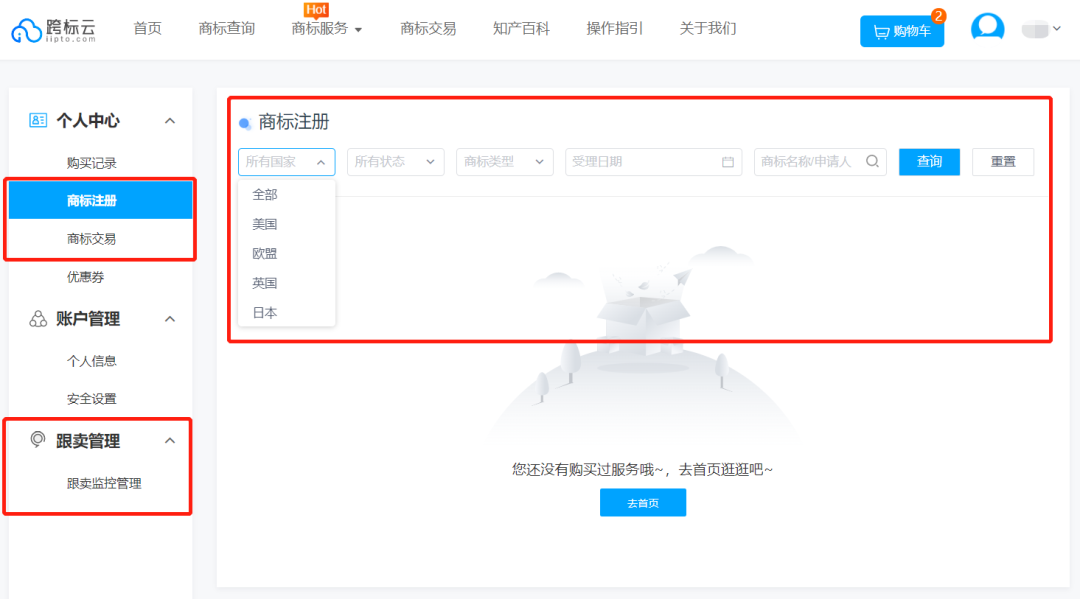Select 美国 from the country list
Viewport: 1080px width, 599px height.
click(263, 223)
